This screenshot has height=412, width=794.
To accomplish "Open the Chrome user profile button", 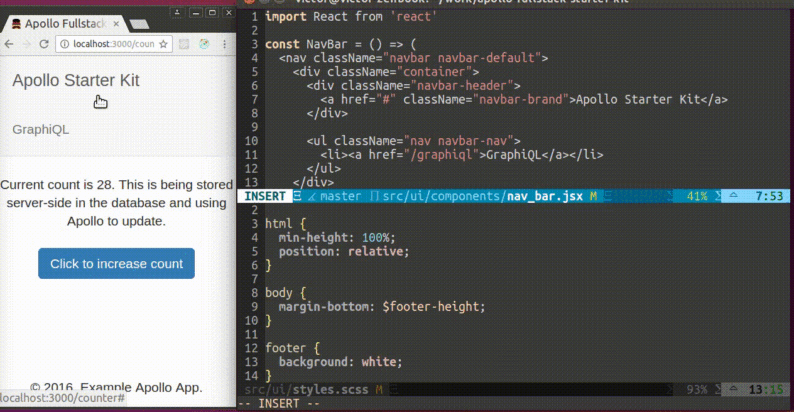I will point(177,12).
